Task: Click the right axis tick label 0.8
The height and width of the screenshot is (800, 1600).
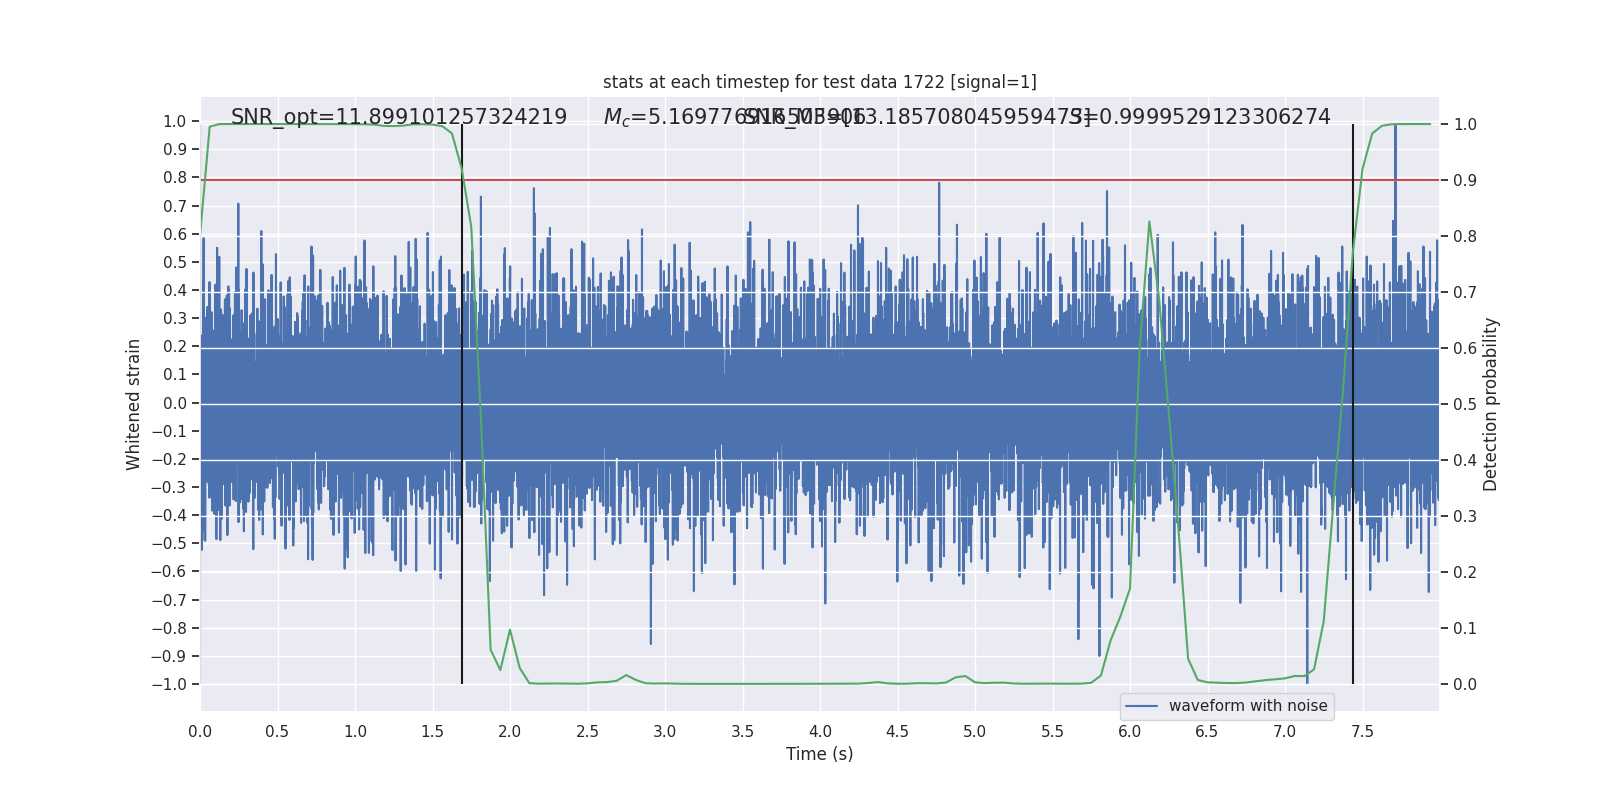Action: (1465, 237)
